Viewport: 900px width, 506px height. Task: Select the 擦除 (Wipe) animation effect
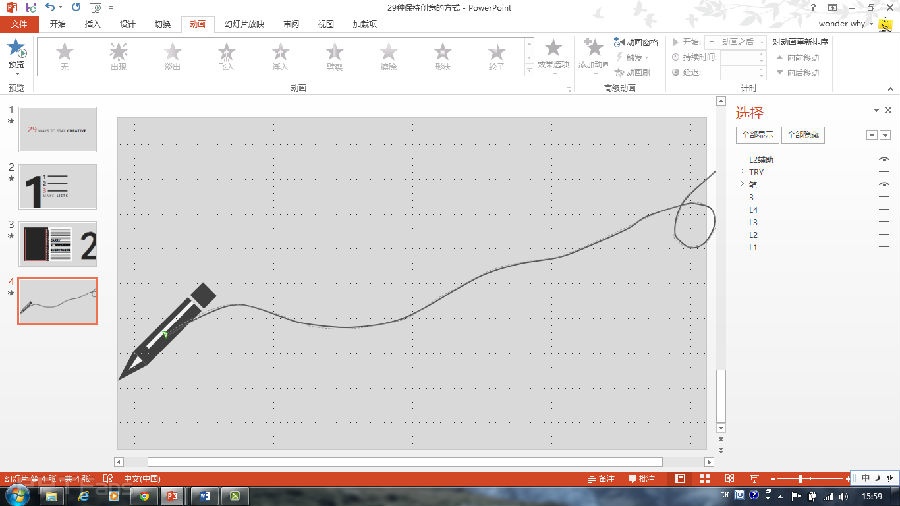[389, 56]
